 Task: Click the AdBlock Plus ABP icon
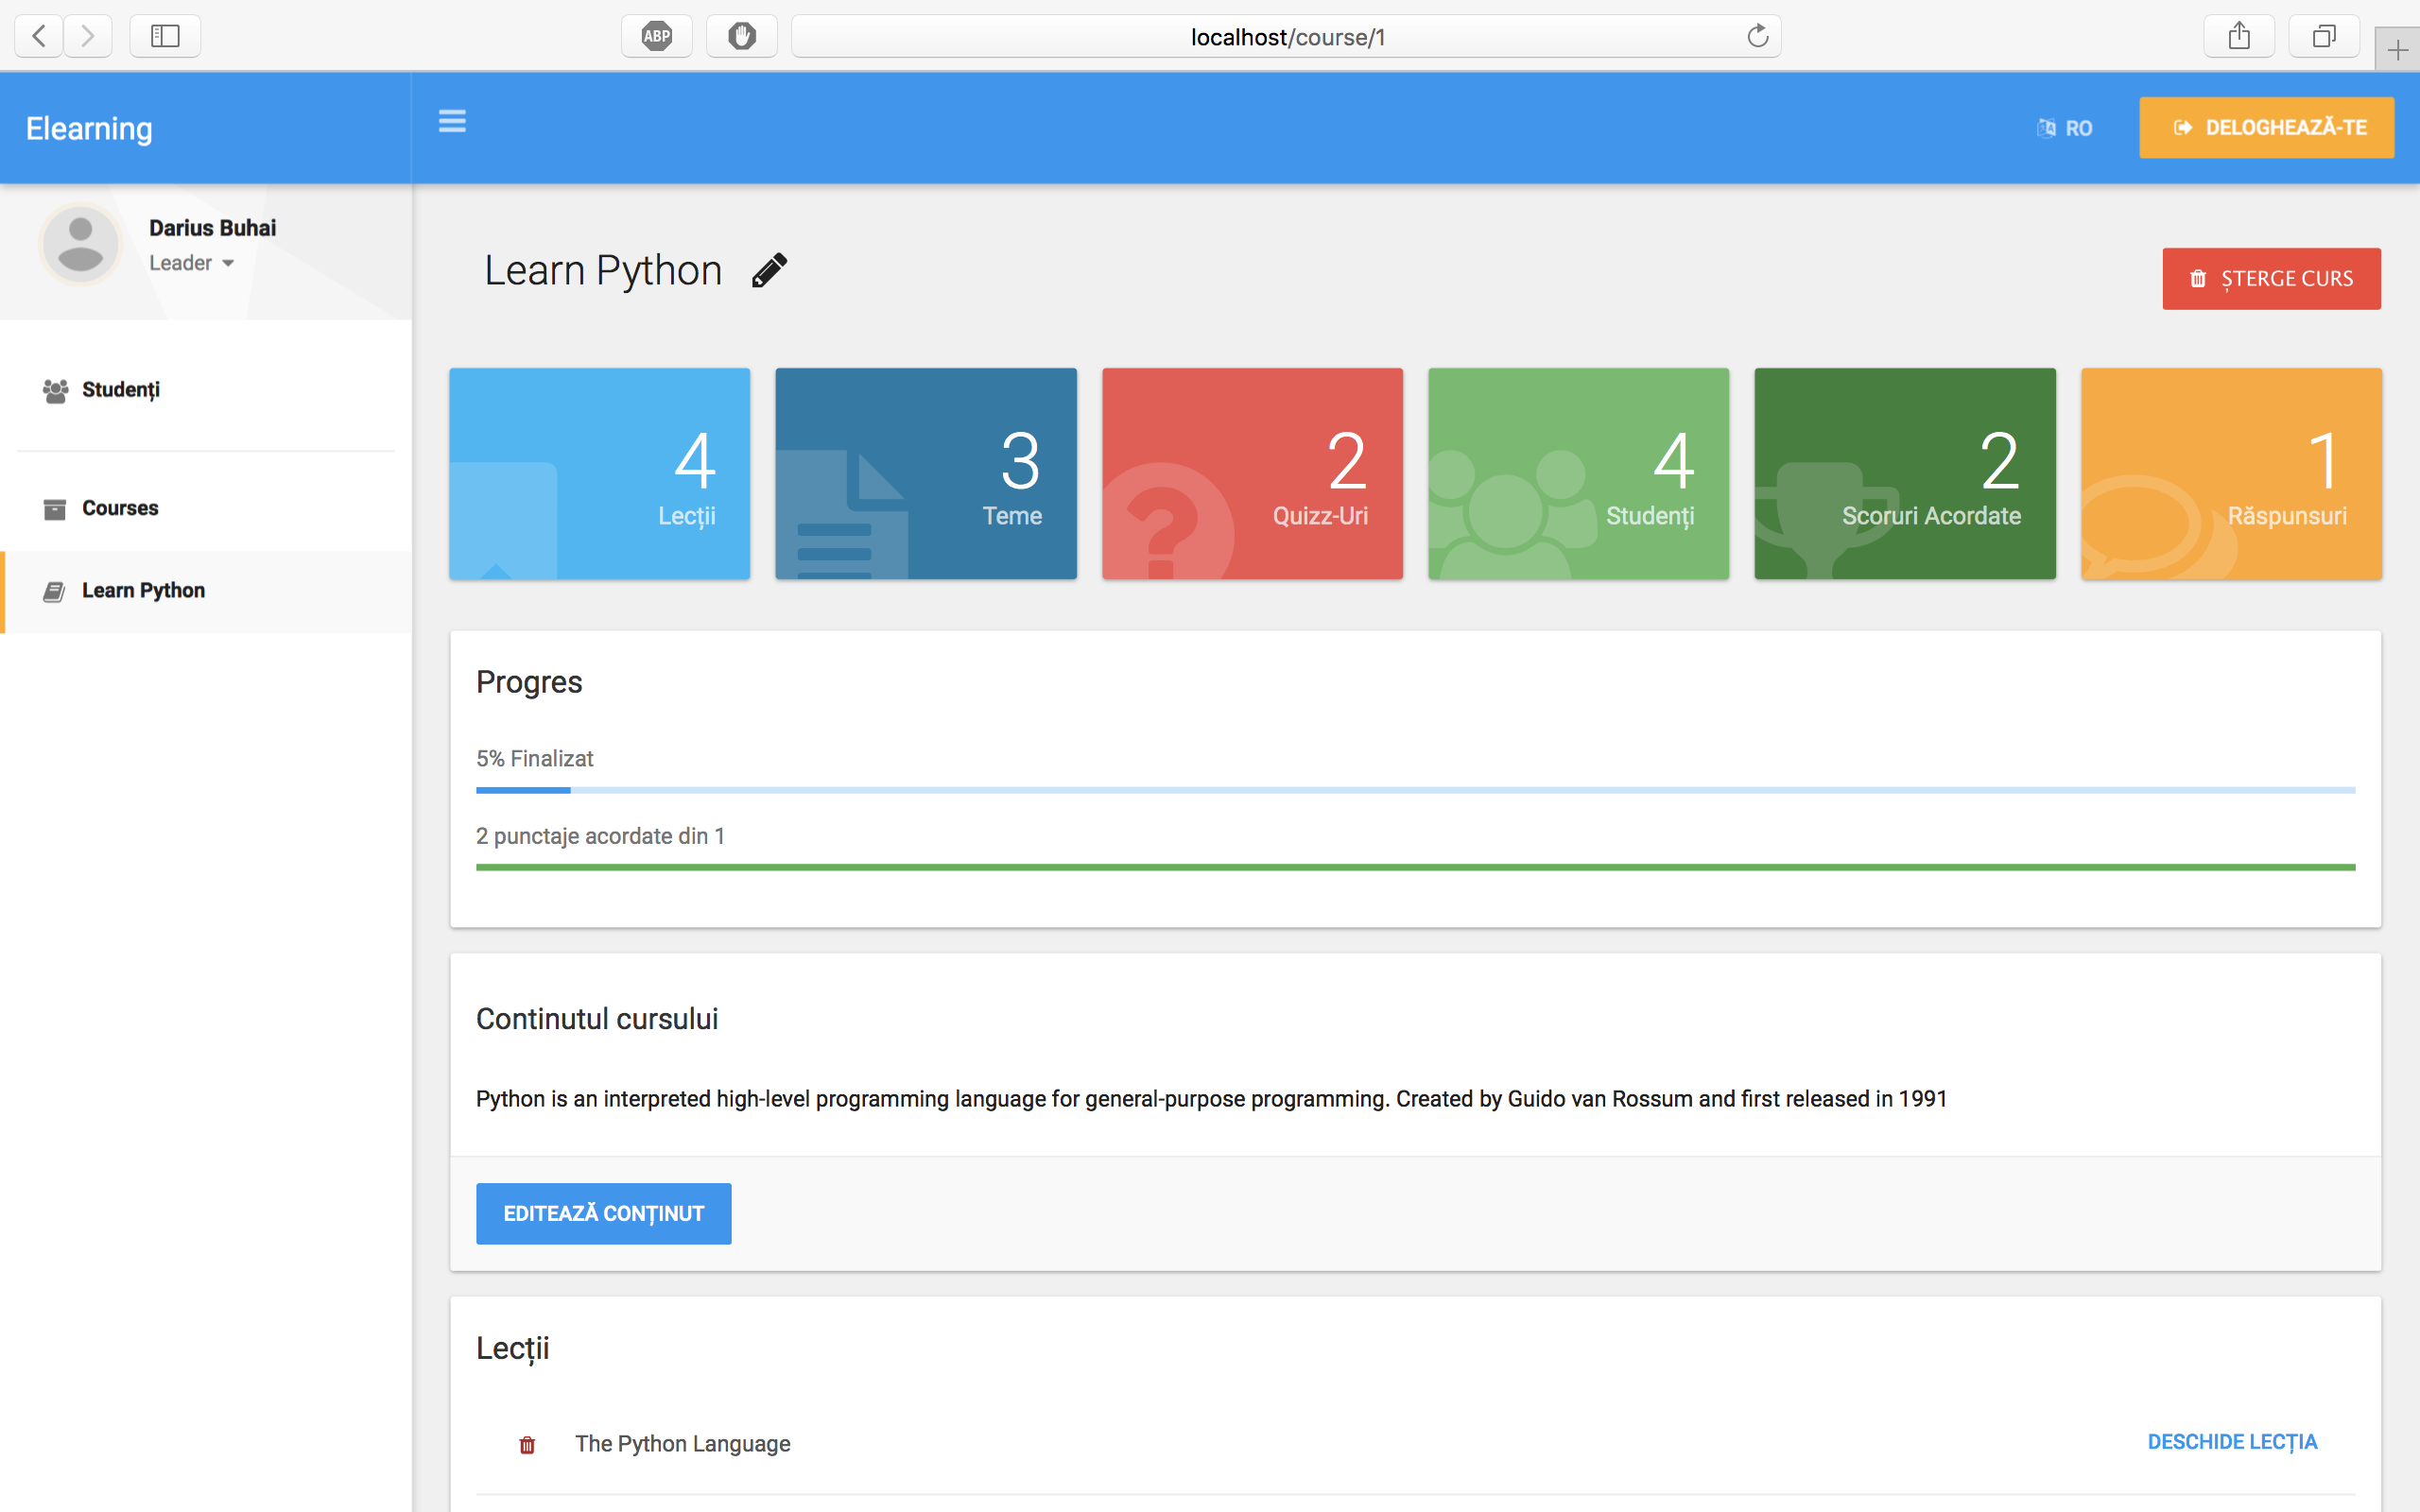(657, 37)
